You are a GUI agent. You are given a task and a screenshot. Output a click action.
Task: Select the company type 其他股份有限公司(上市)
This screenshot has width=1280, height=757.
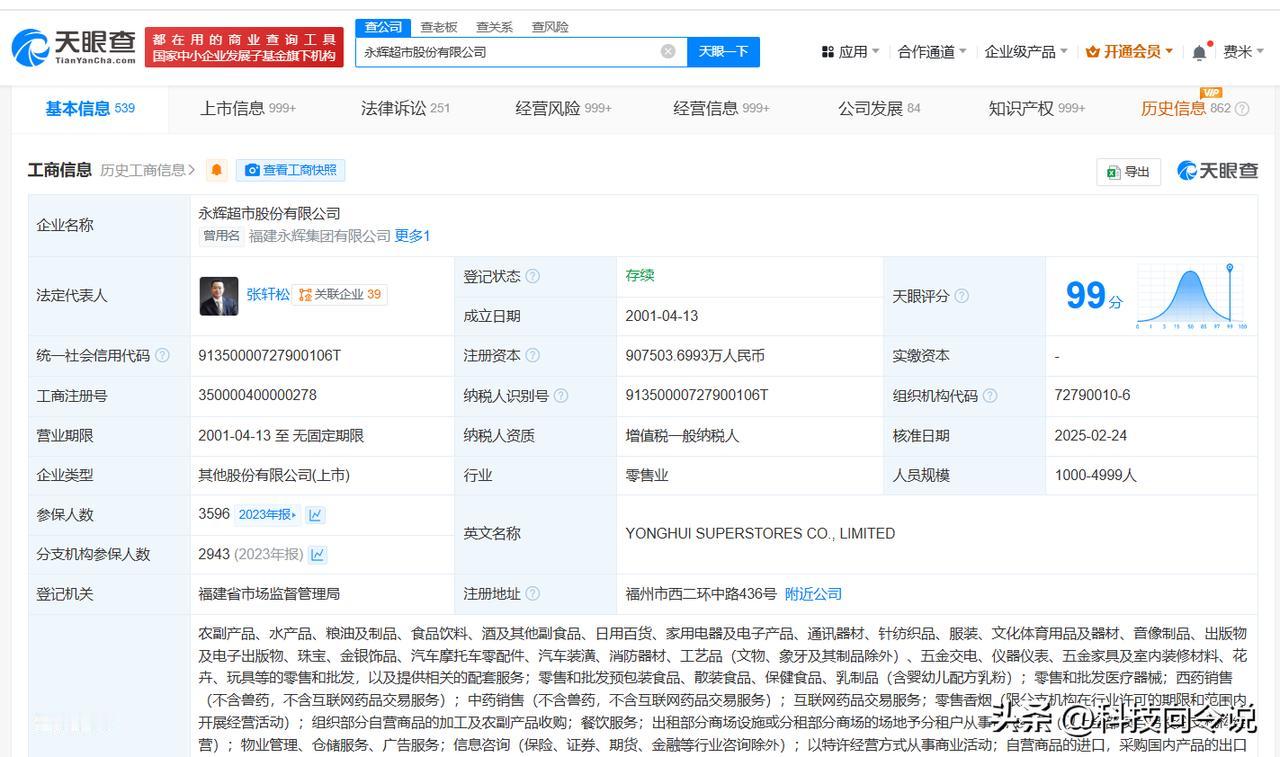coord(274,475)
